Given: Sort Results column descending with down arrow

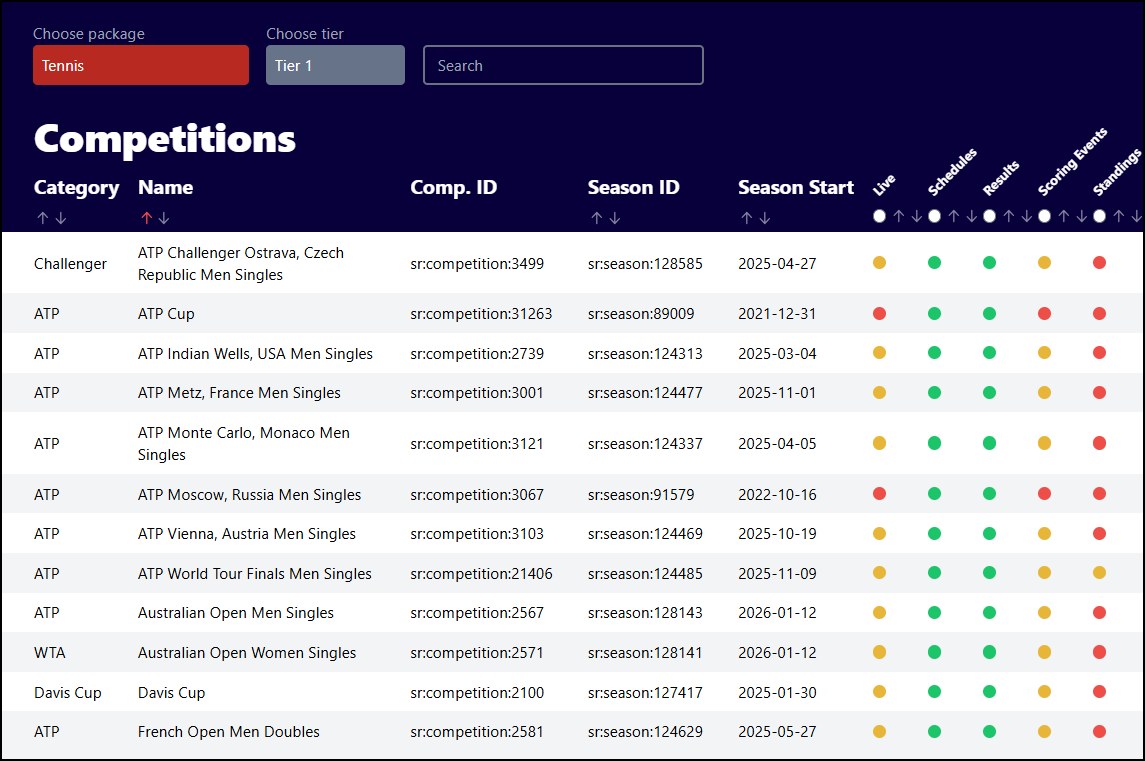Looking at the screenshot, I should coord(1027,216).
